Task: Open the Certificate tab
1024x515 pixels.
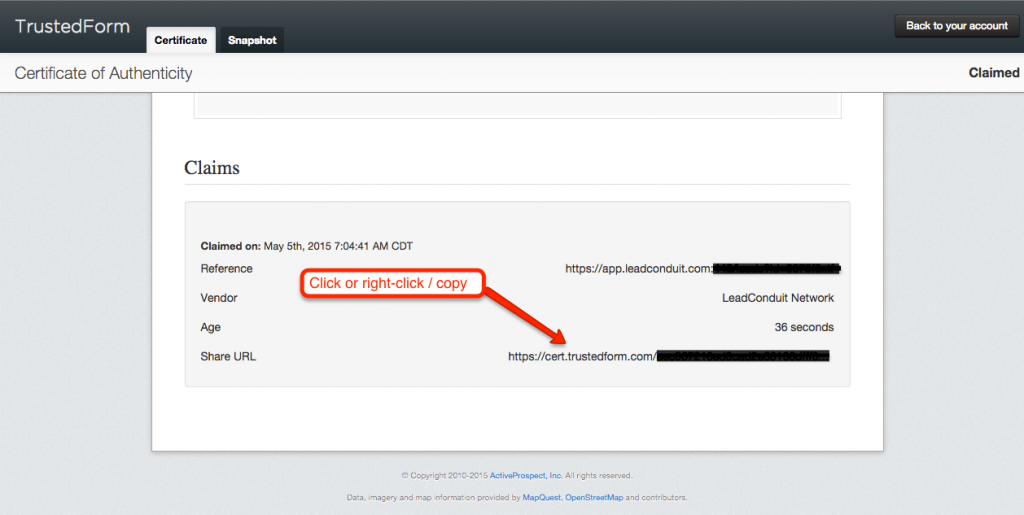Action: pyautogui.click(x=180, y=40)
